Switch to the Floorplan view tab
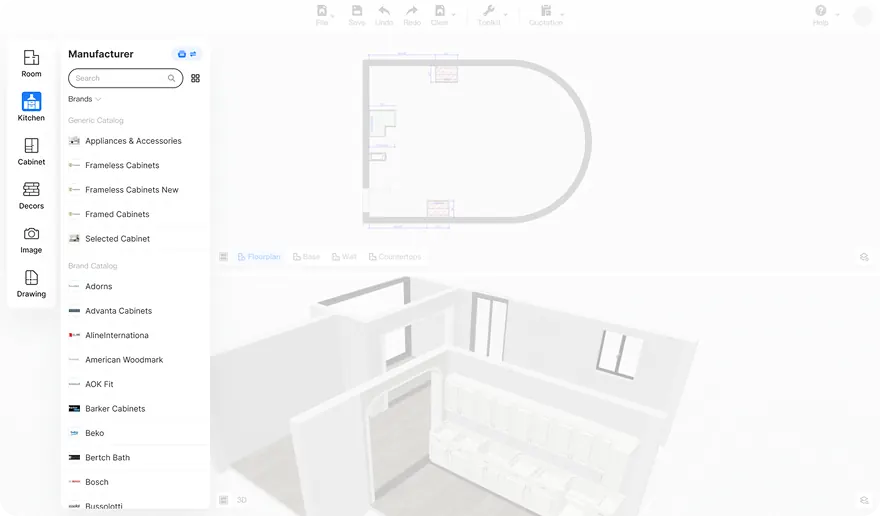This screenshot has width=880, height=516. pyautogui.click(x=259, y=257)
